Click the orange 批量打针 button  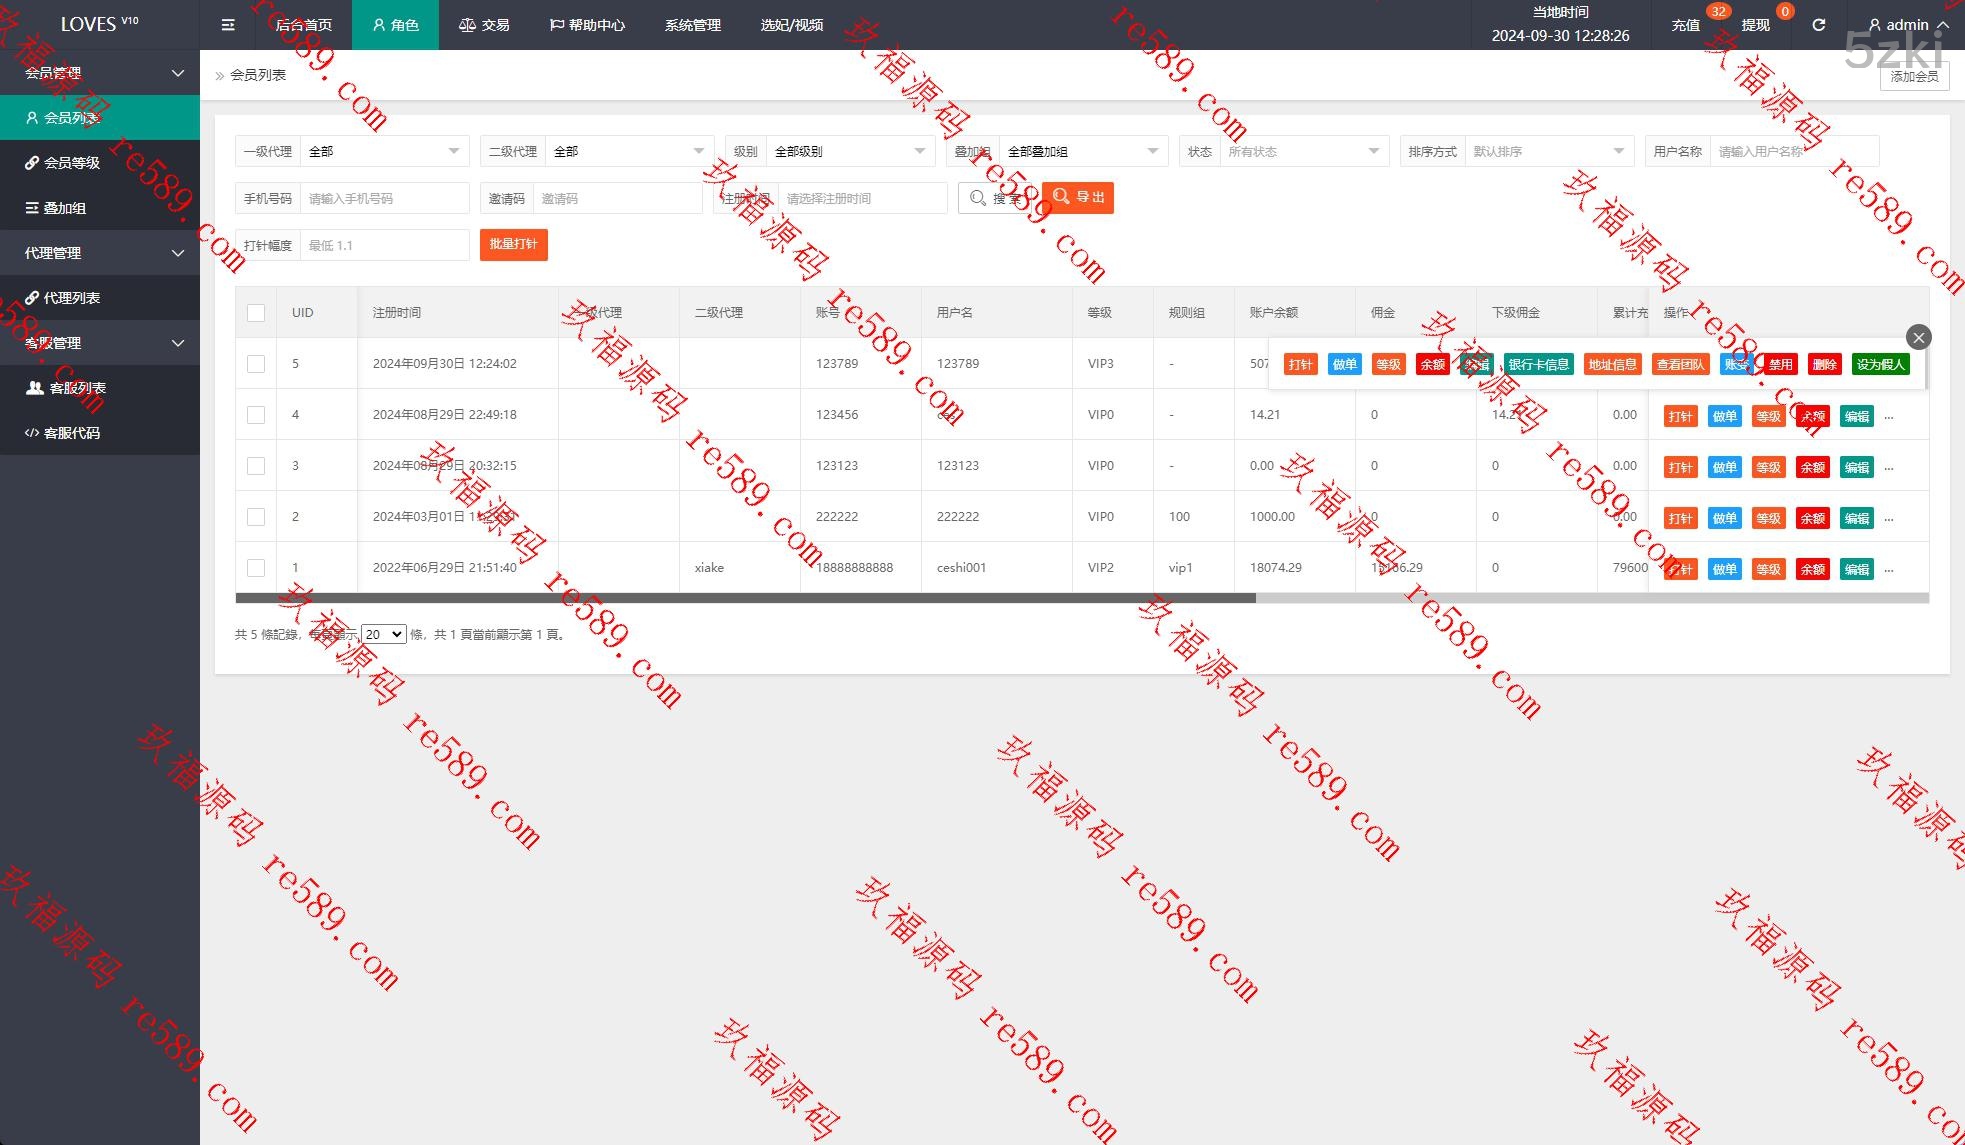pos(513,245)
